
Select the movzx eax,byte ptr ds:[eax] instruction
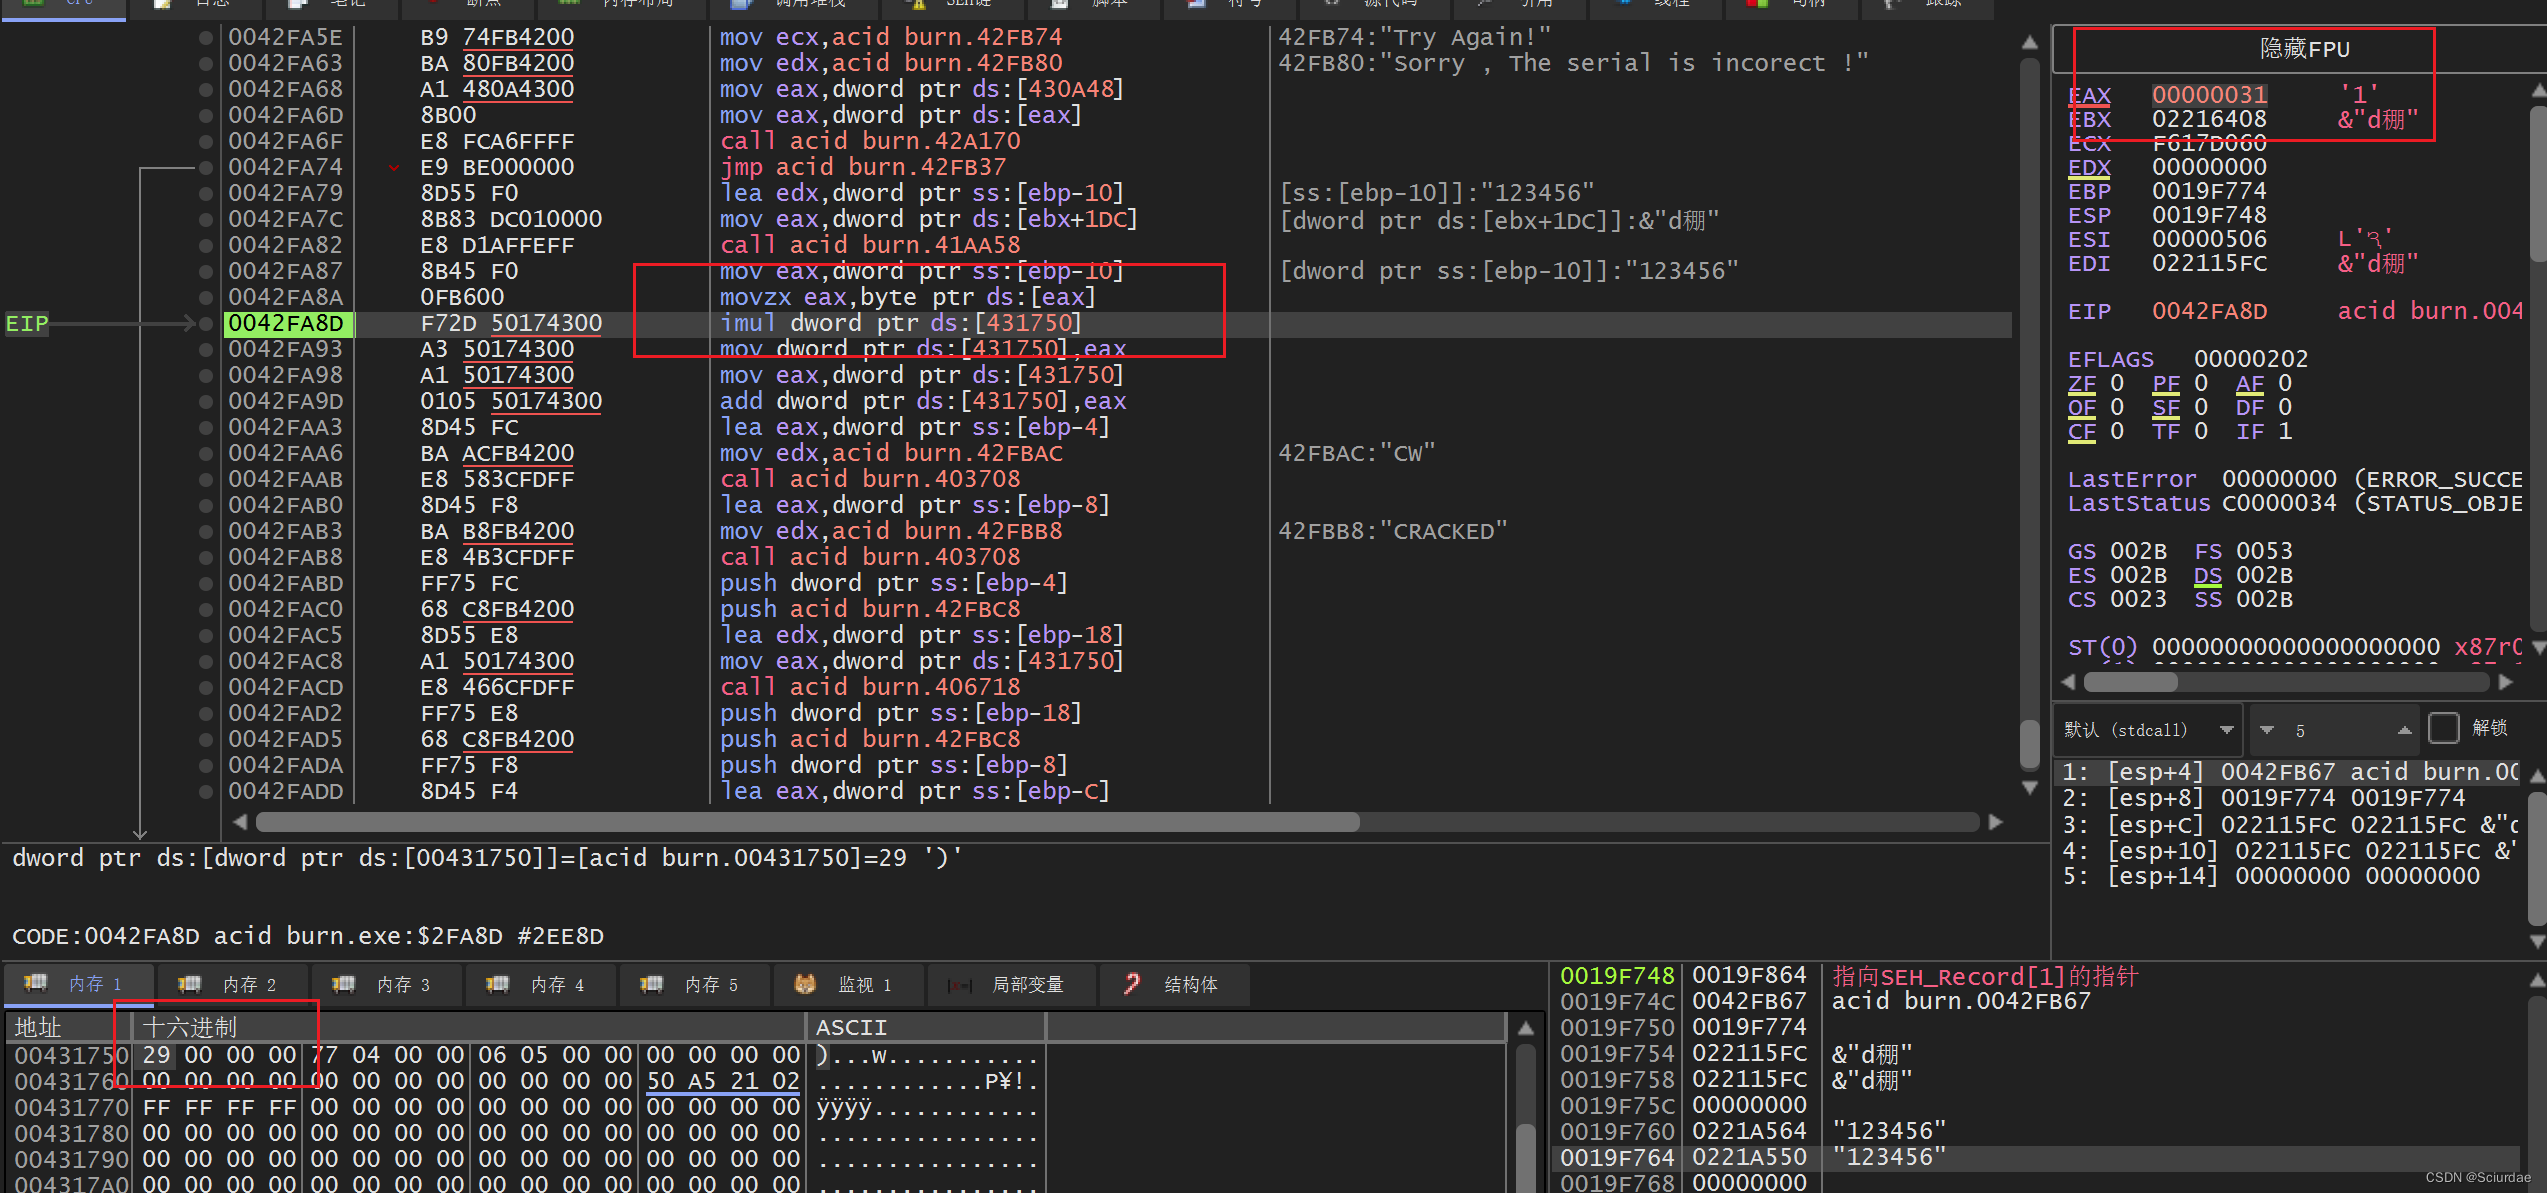point(908,297)
